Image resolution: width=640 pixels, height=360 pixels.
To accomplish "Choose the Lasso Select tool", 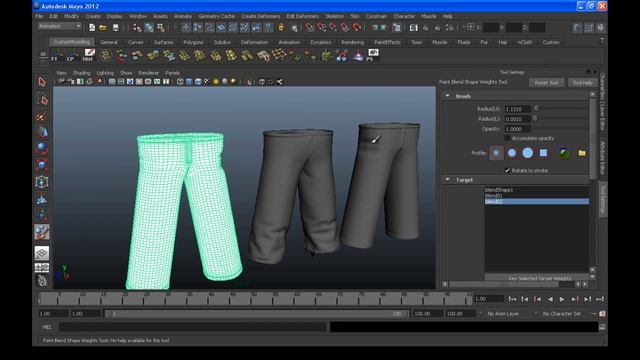I will coord(42,99).
